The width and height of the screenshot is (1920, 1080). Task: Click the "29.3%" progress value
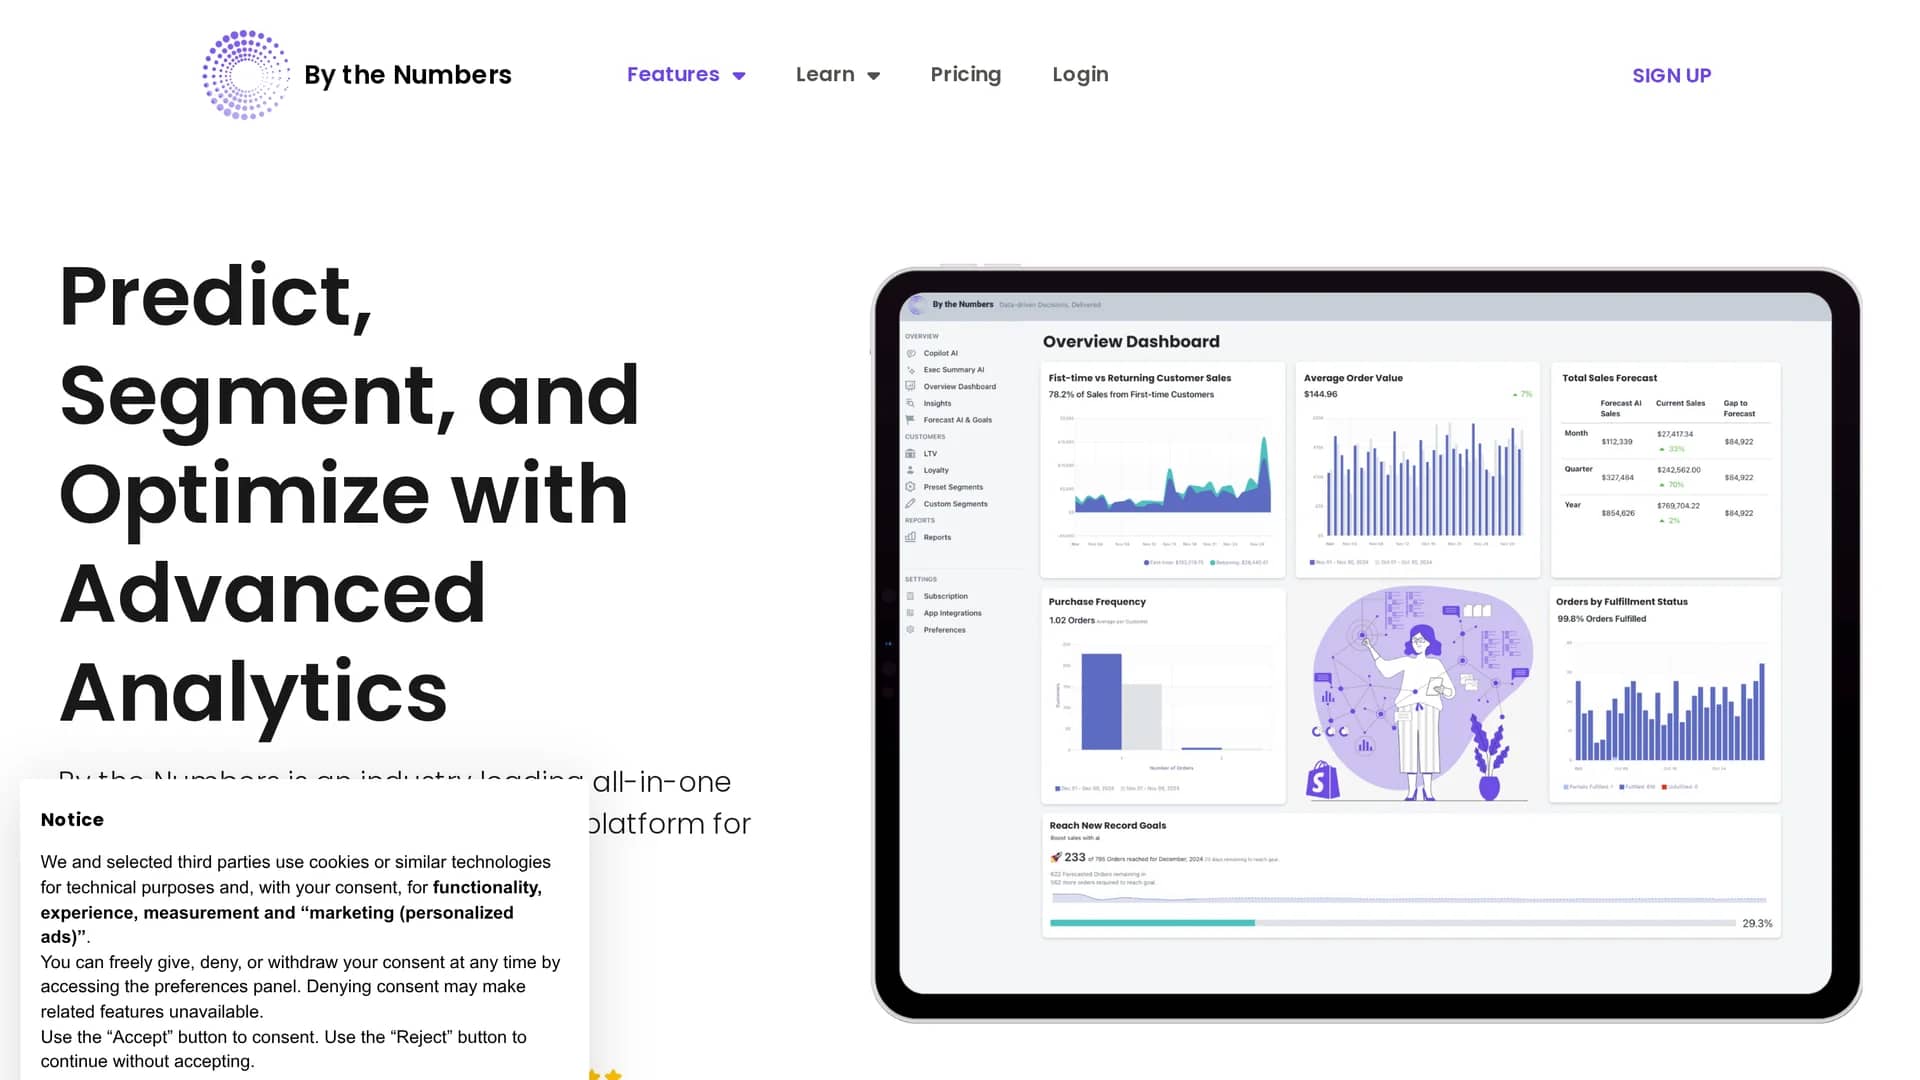coord(1757,924)
